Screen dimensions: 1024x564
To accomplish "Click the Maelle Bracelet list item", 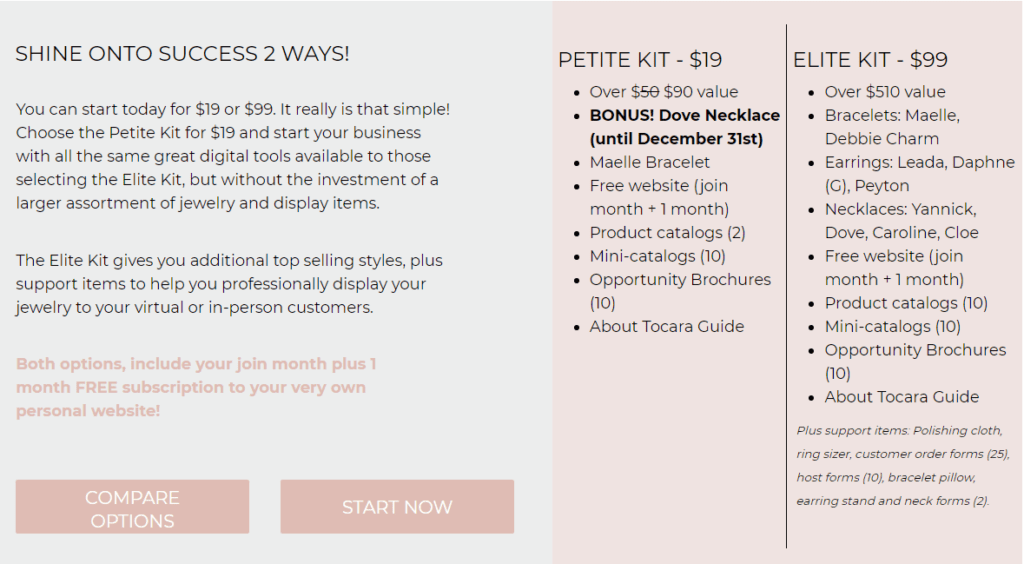I will 649,162.
